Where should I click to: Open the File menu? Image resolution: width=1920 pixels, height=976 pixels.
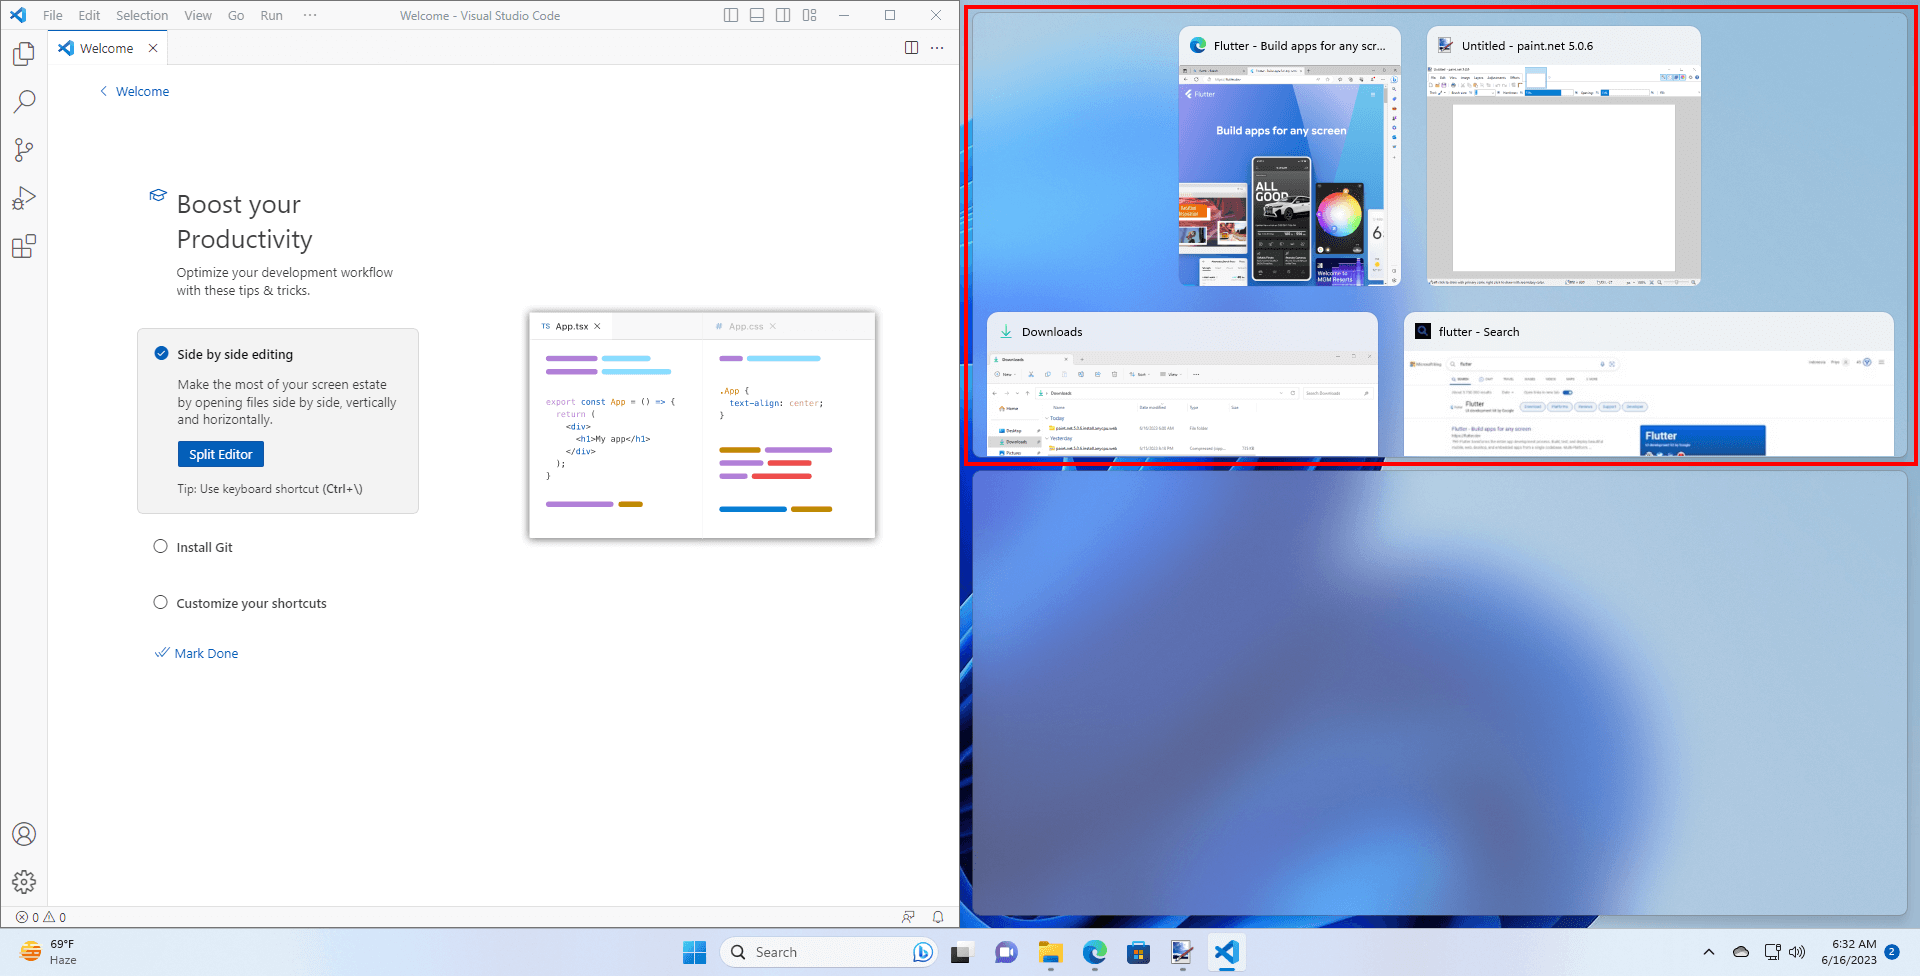[x=53, y=15]
